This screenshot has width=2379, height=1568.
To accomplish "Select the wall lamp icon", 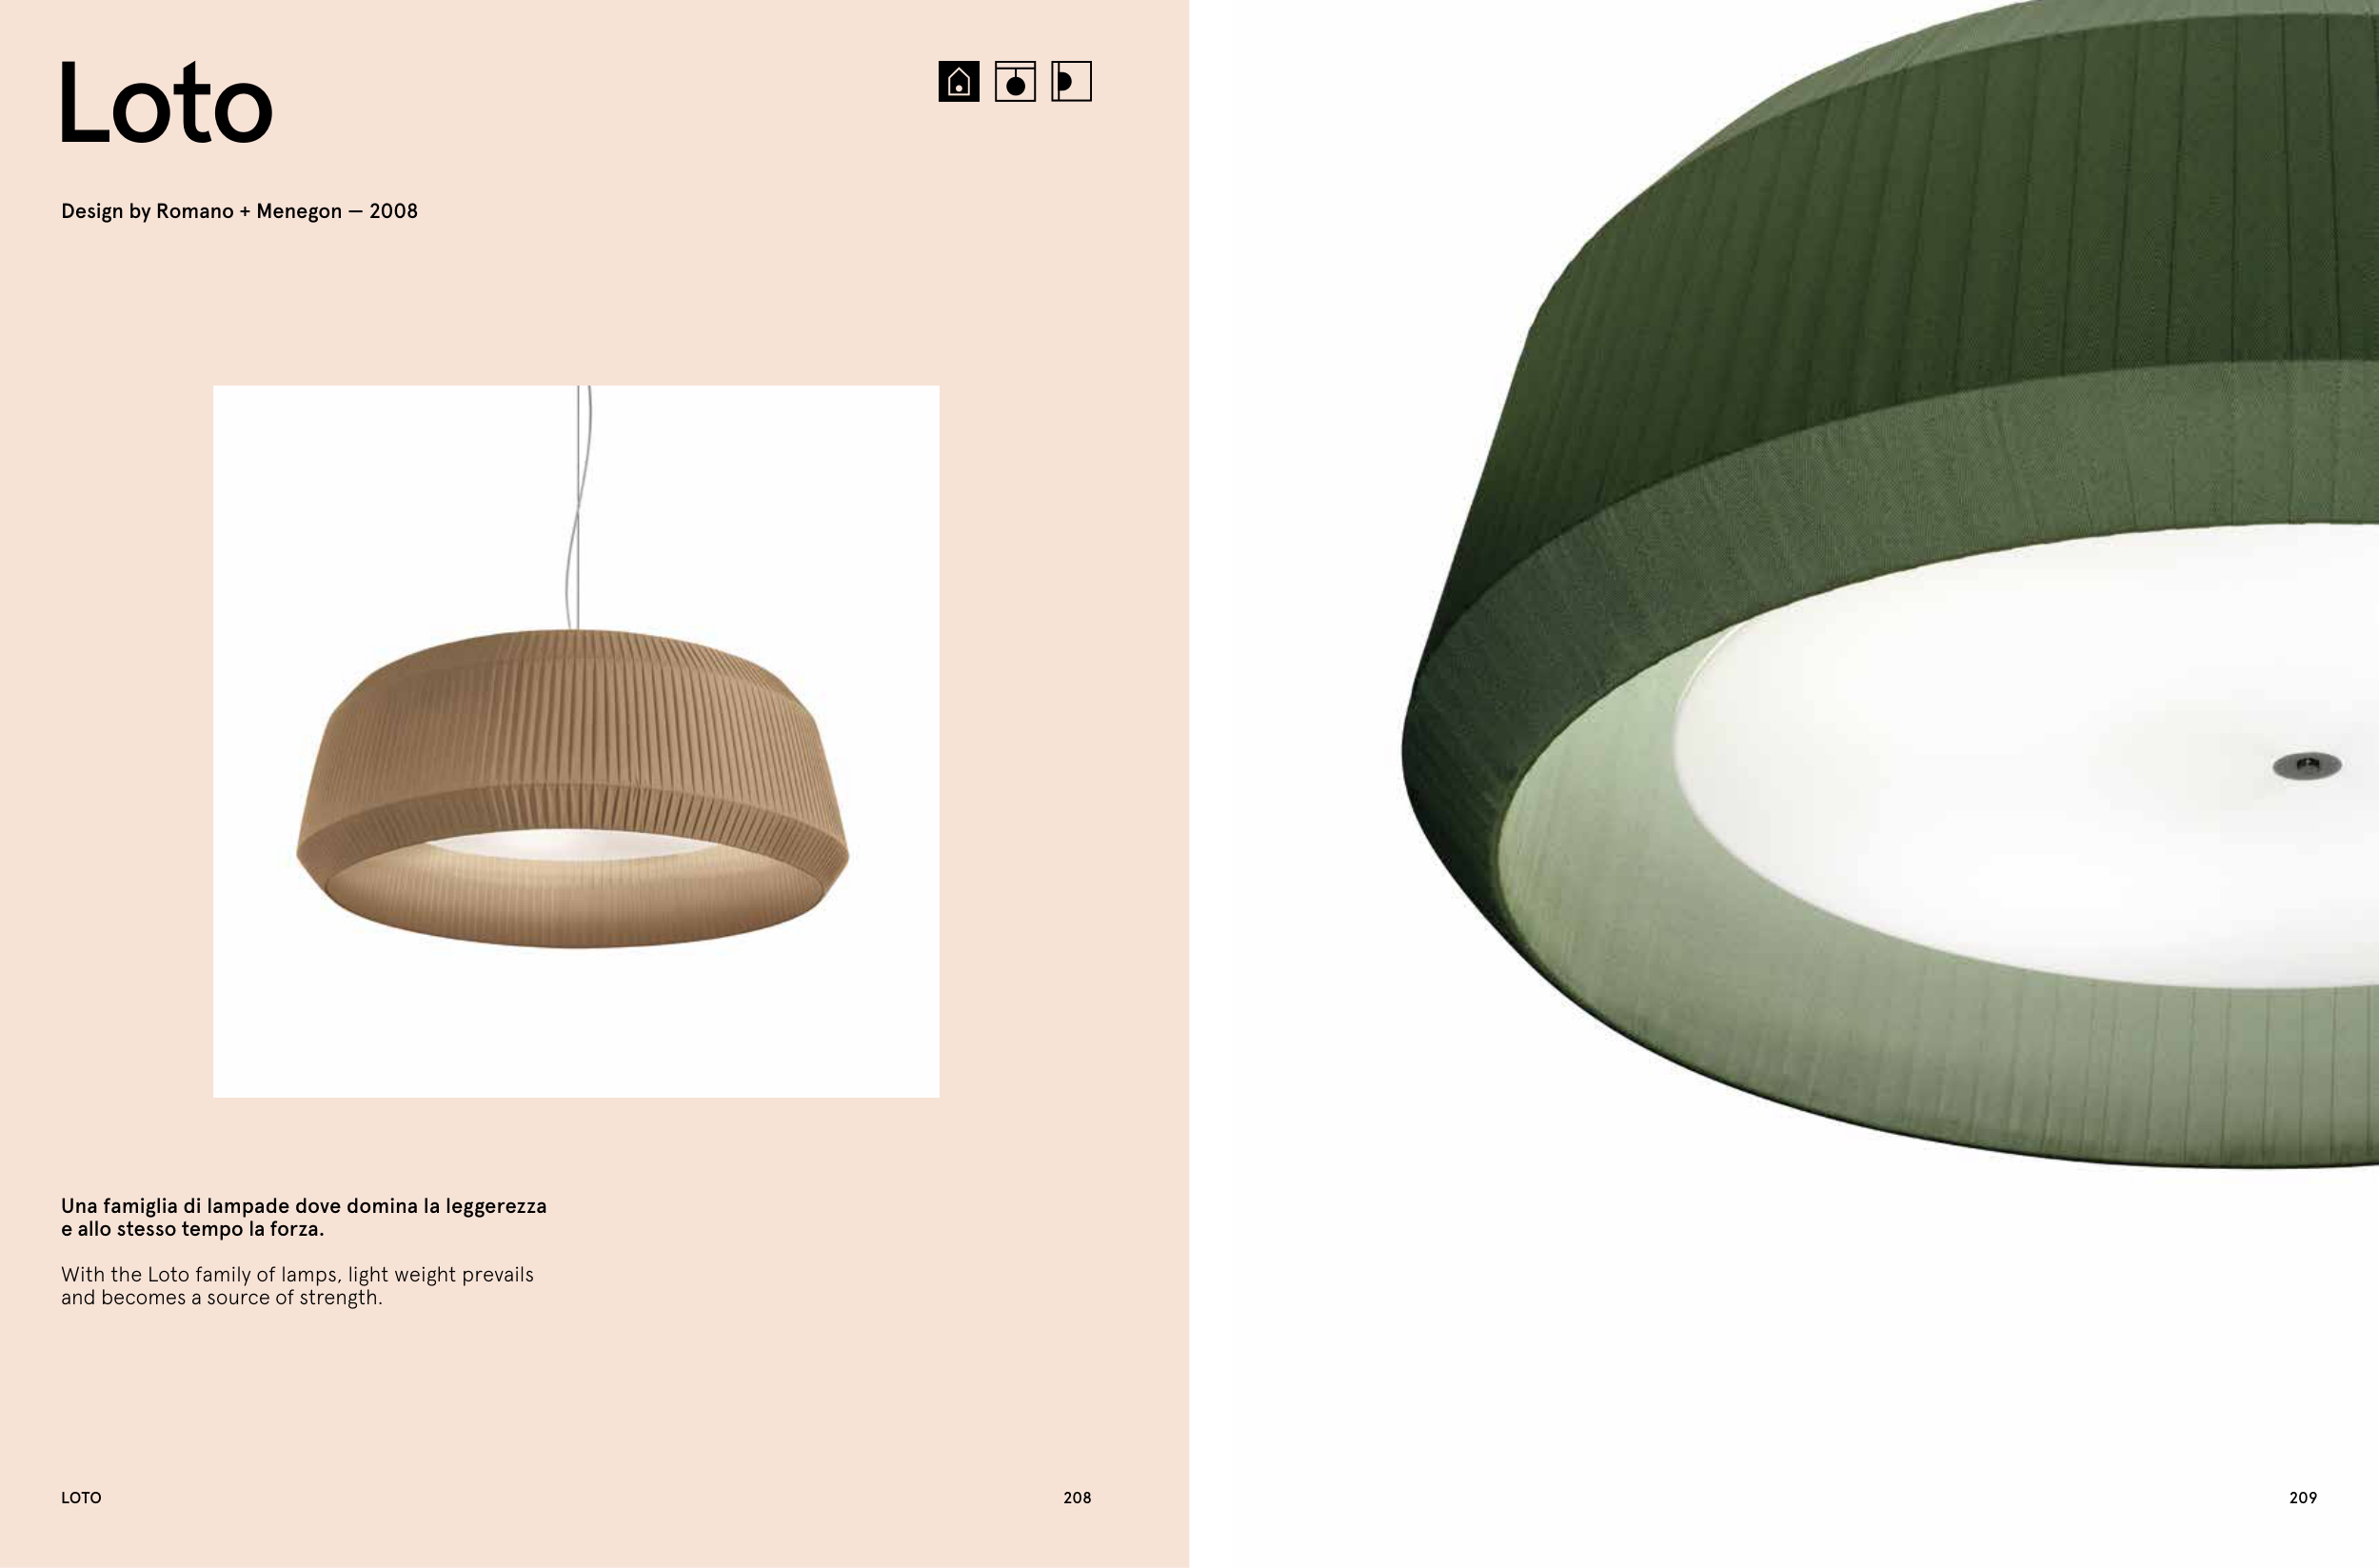I will pyautogui.click(x=1070, y=81).
